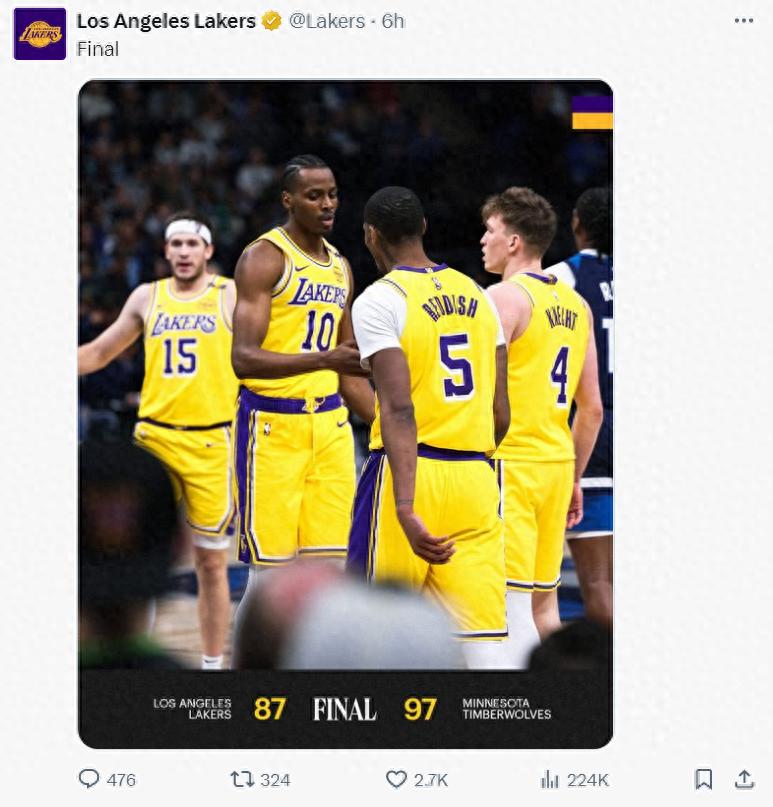Click the 224K views count
This screenshot has width=773, height=807.
coord(588,780)
